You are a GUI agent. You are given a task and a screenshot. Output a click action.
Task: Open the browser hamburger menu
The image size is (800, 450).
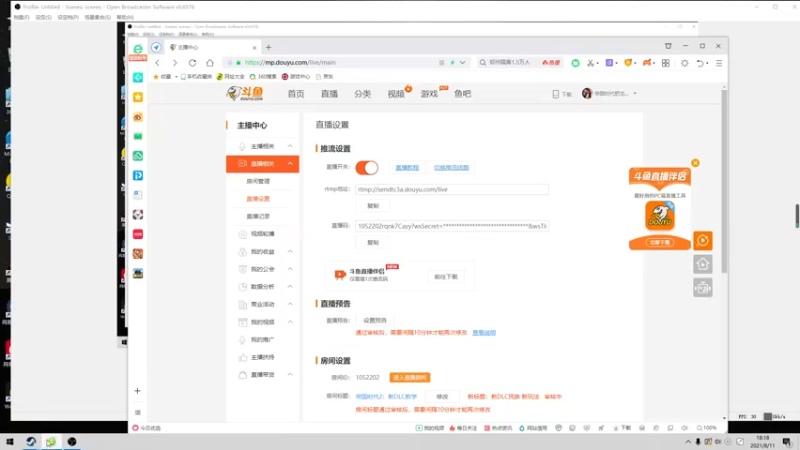tap(719, 63)
